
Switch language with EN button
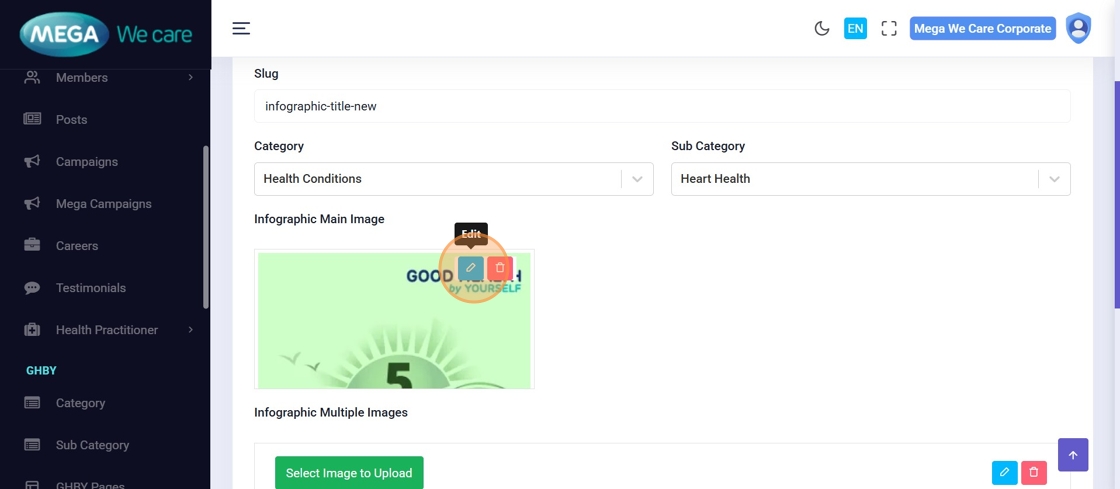[855, 28]
